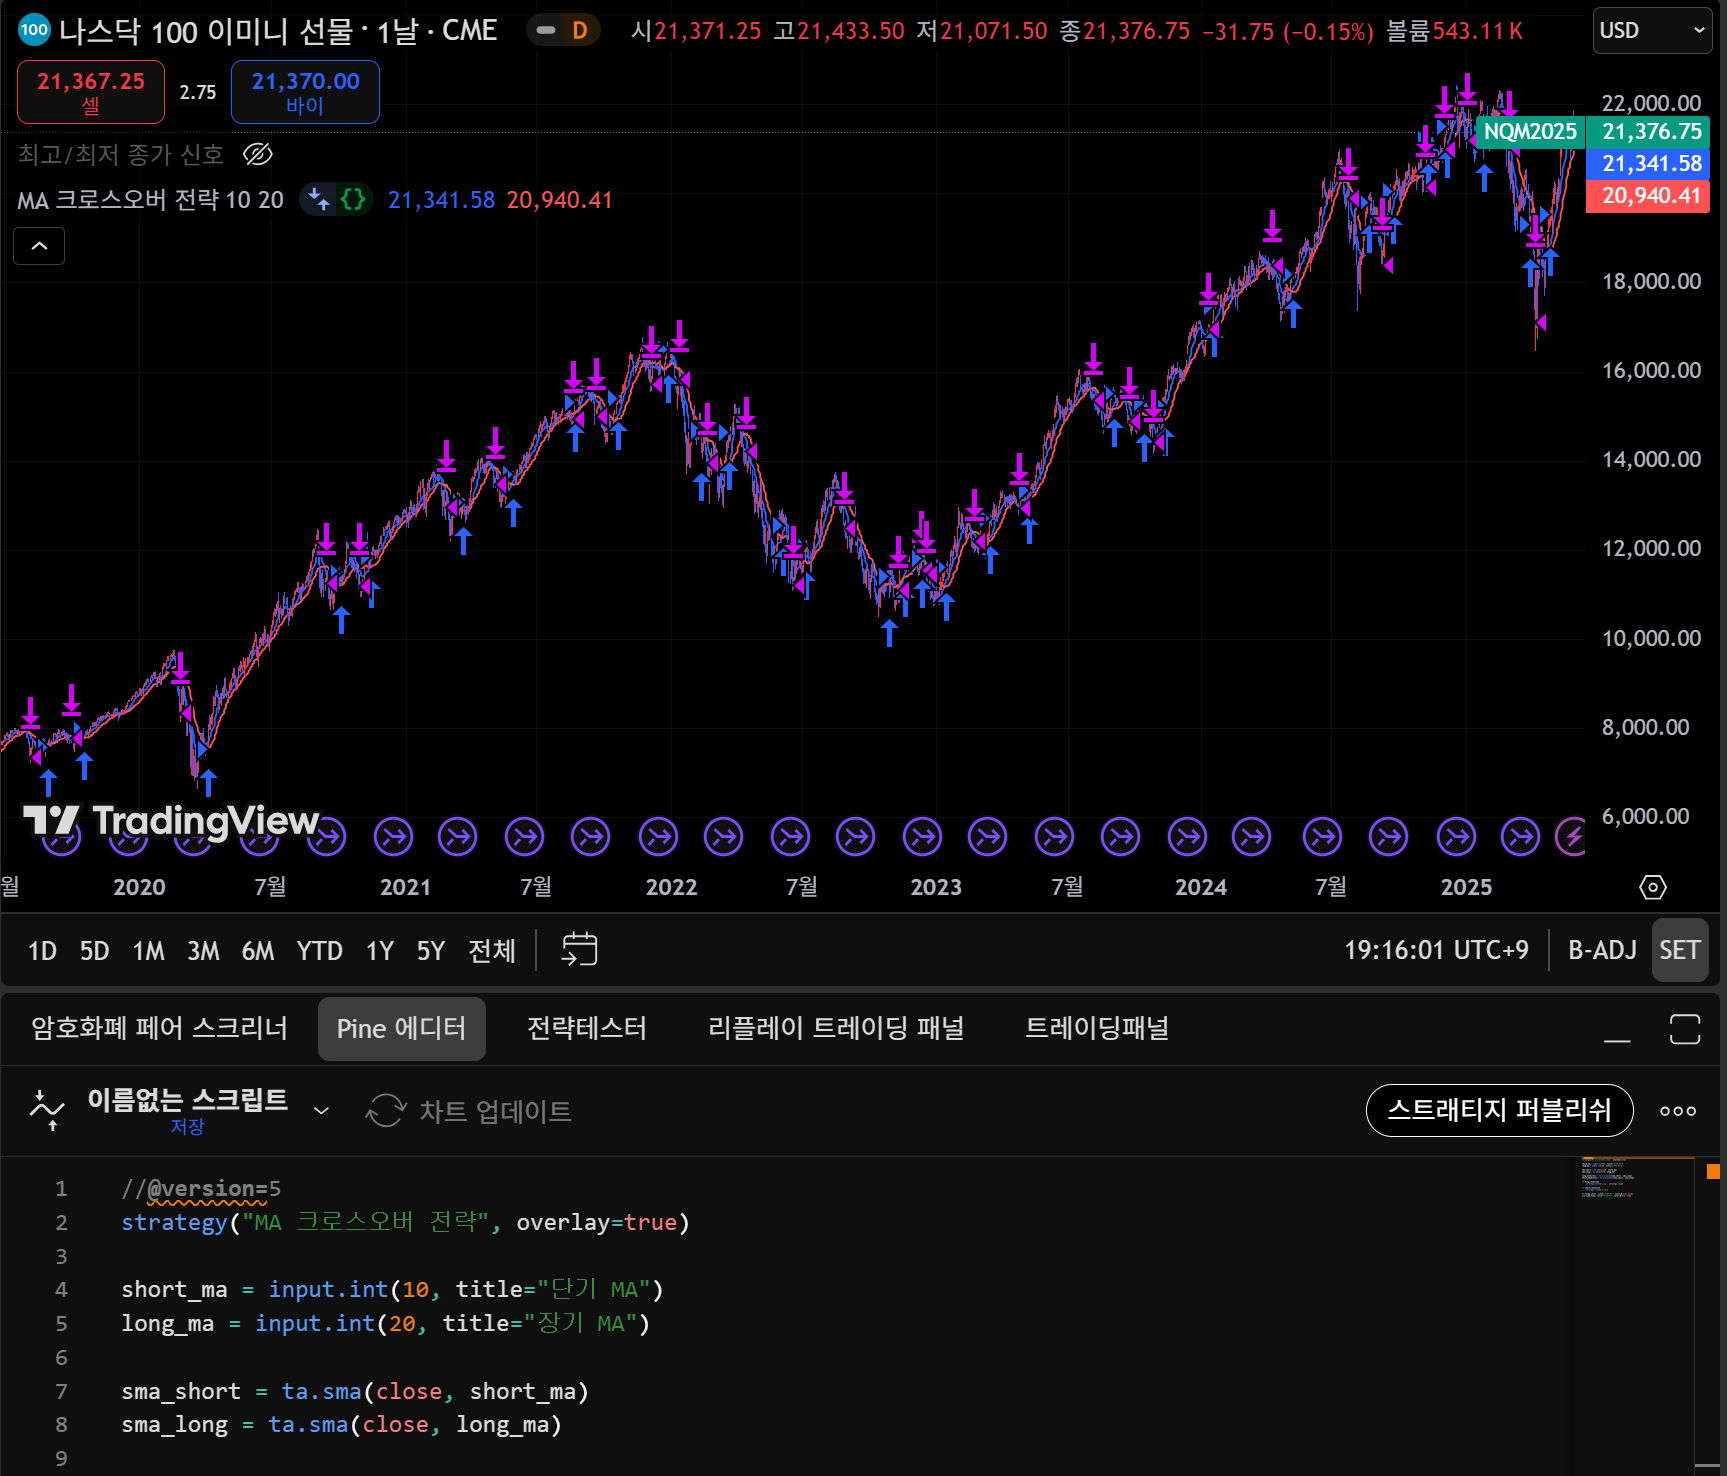
Task: Collapse the chart legend with the chevron
Action: point(38,245)
